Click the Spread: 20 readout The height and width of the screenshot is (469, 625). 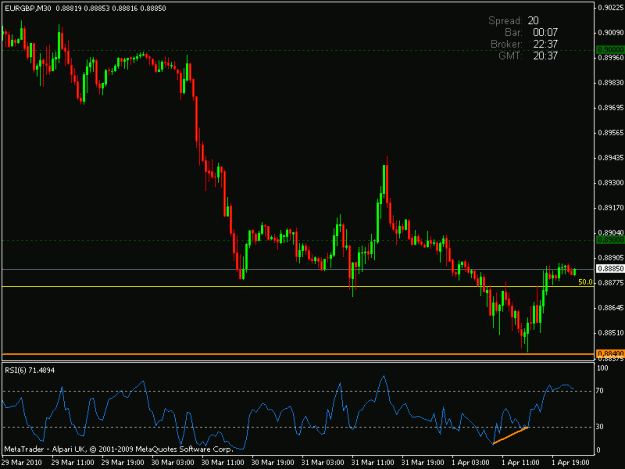tap(514, 21)
